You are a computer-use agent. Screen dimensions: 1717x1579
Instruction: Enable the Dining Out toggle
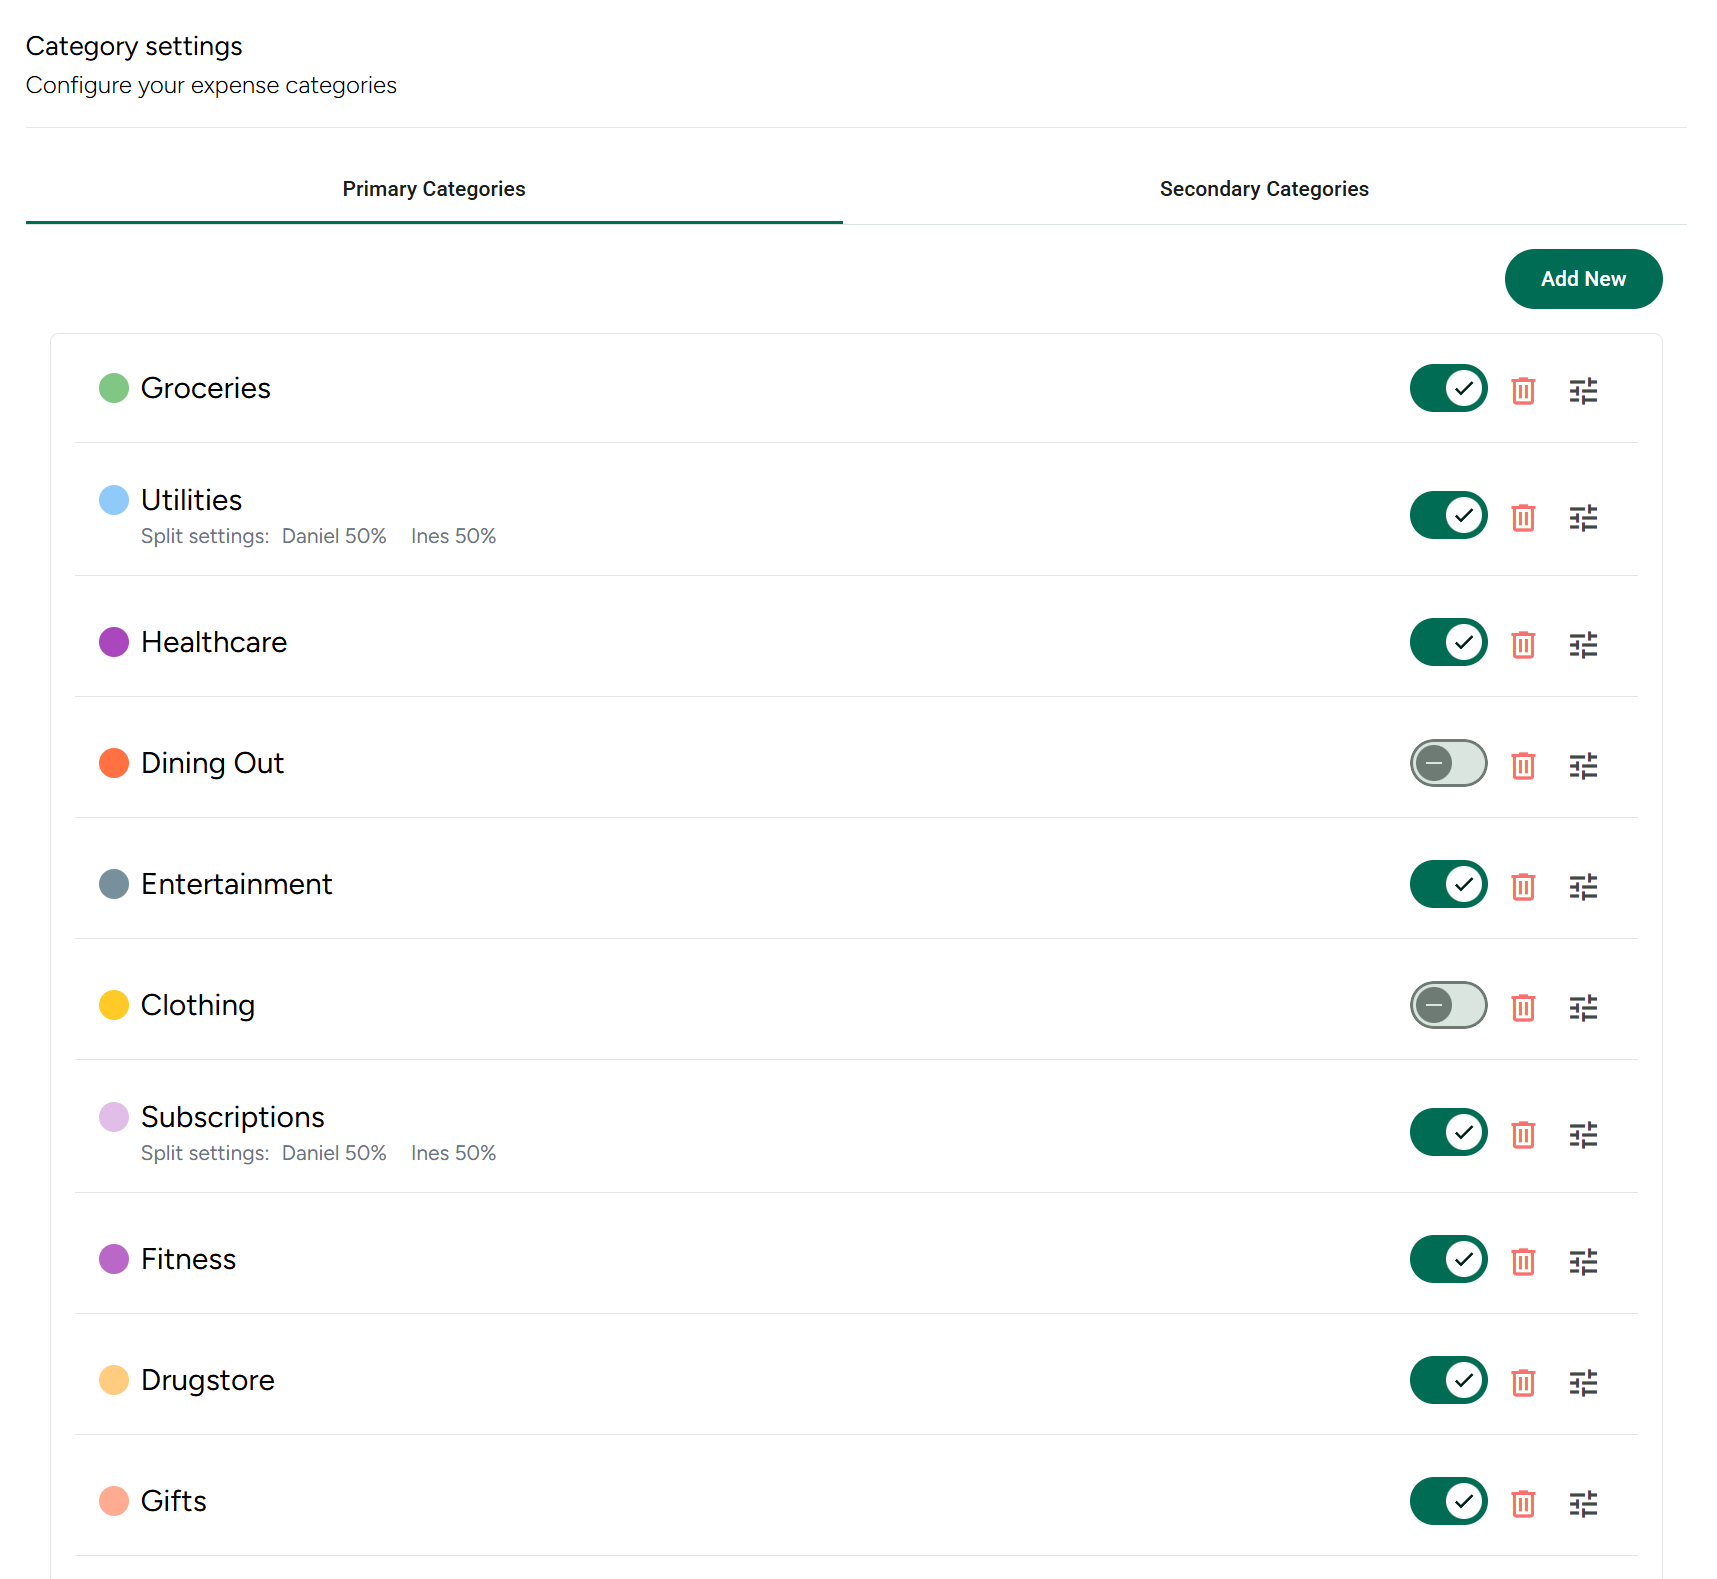(x=1448, y=763)
